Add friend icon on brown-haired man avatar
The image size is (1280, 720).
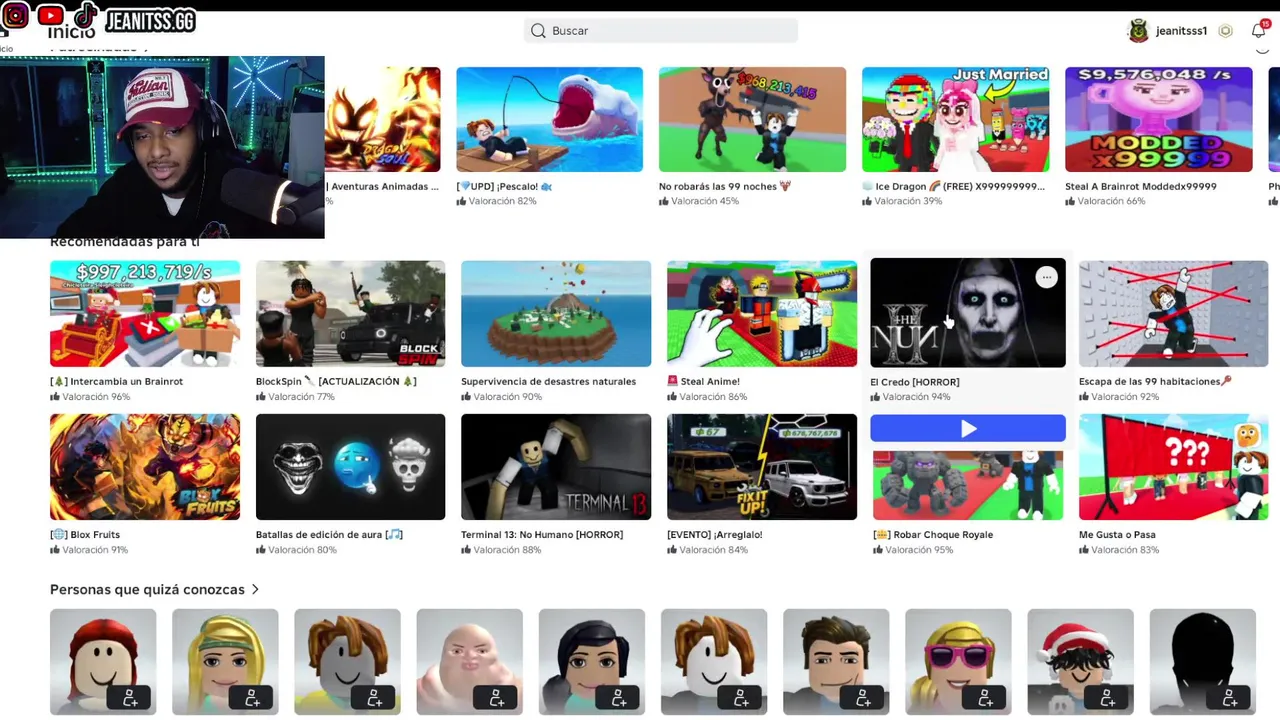point(863,697)
